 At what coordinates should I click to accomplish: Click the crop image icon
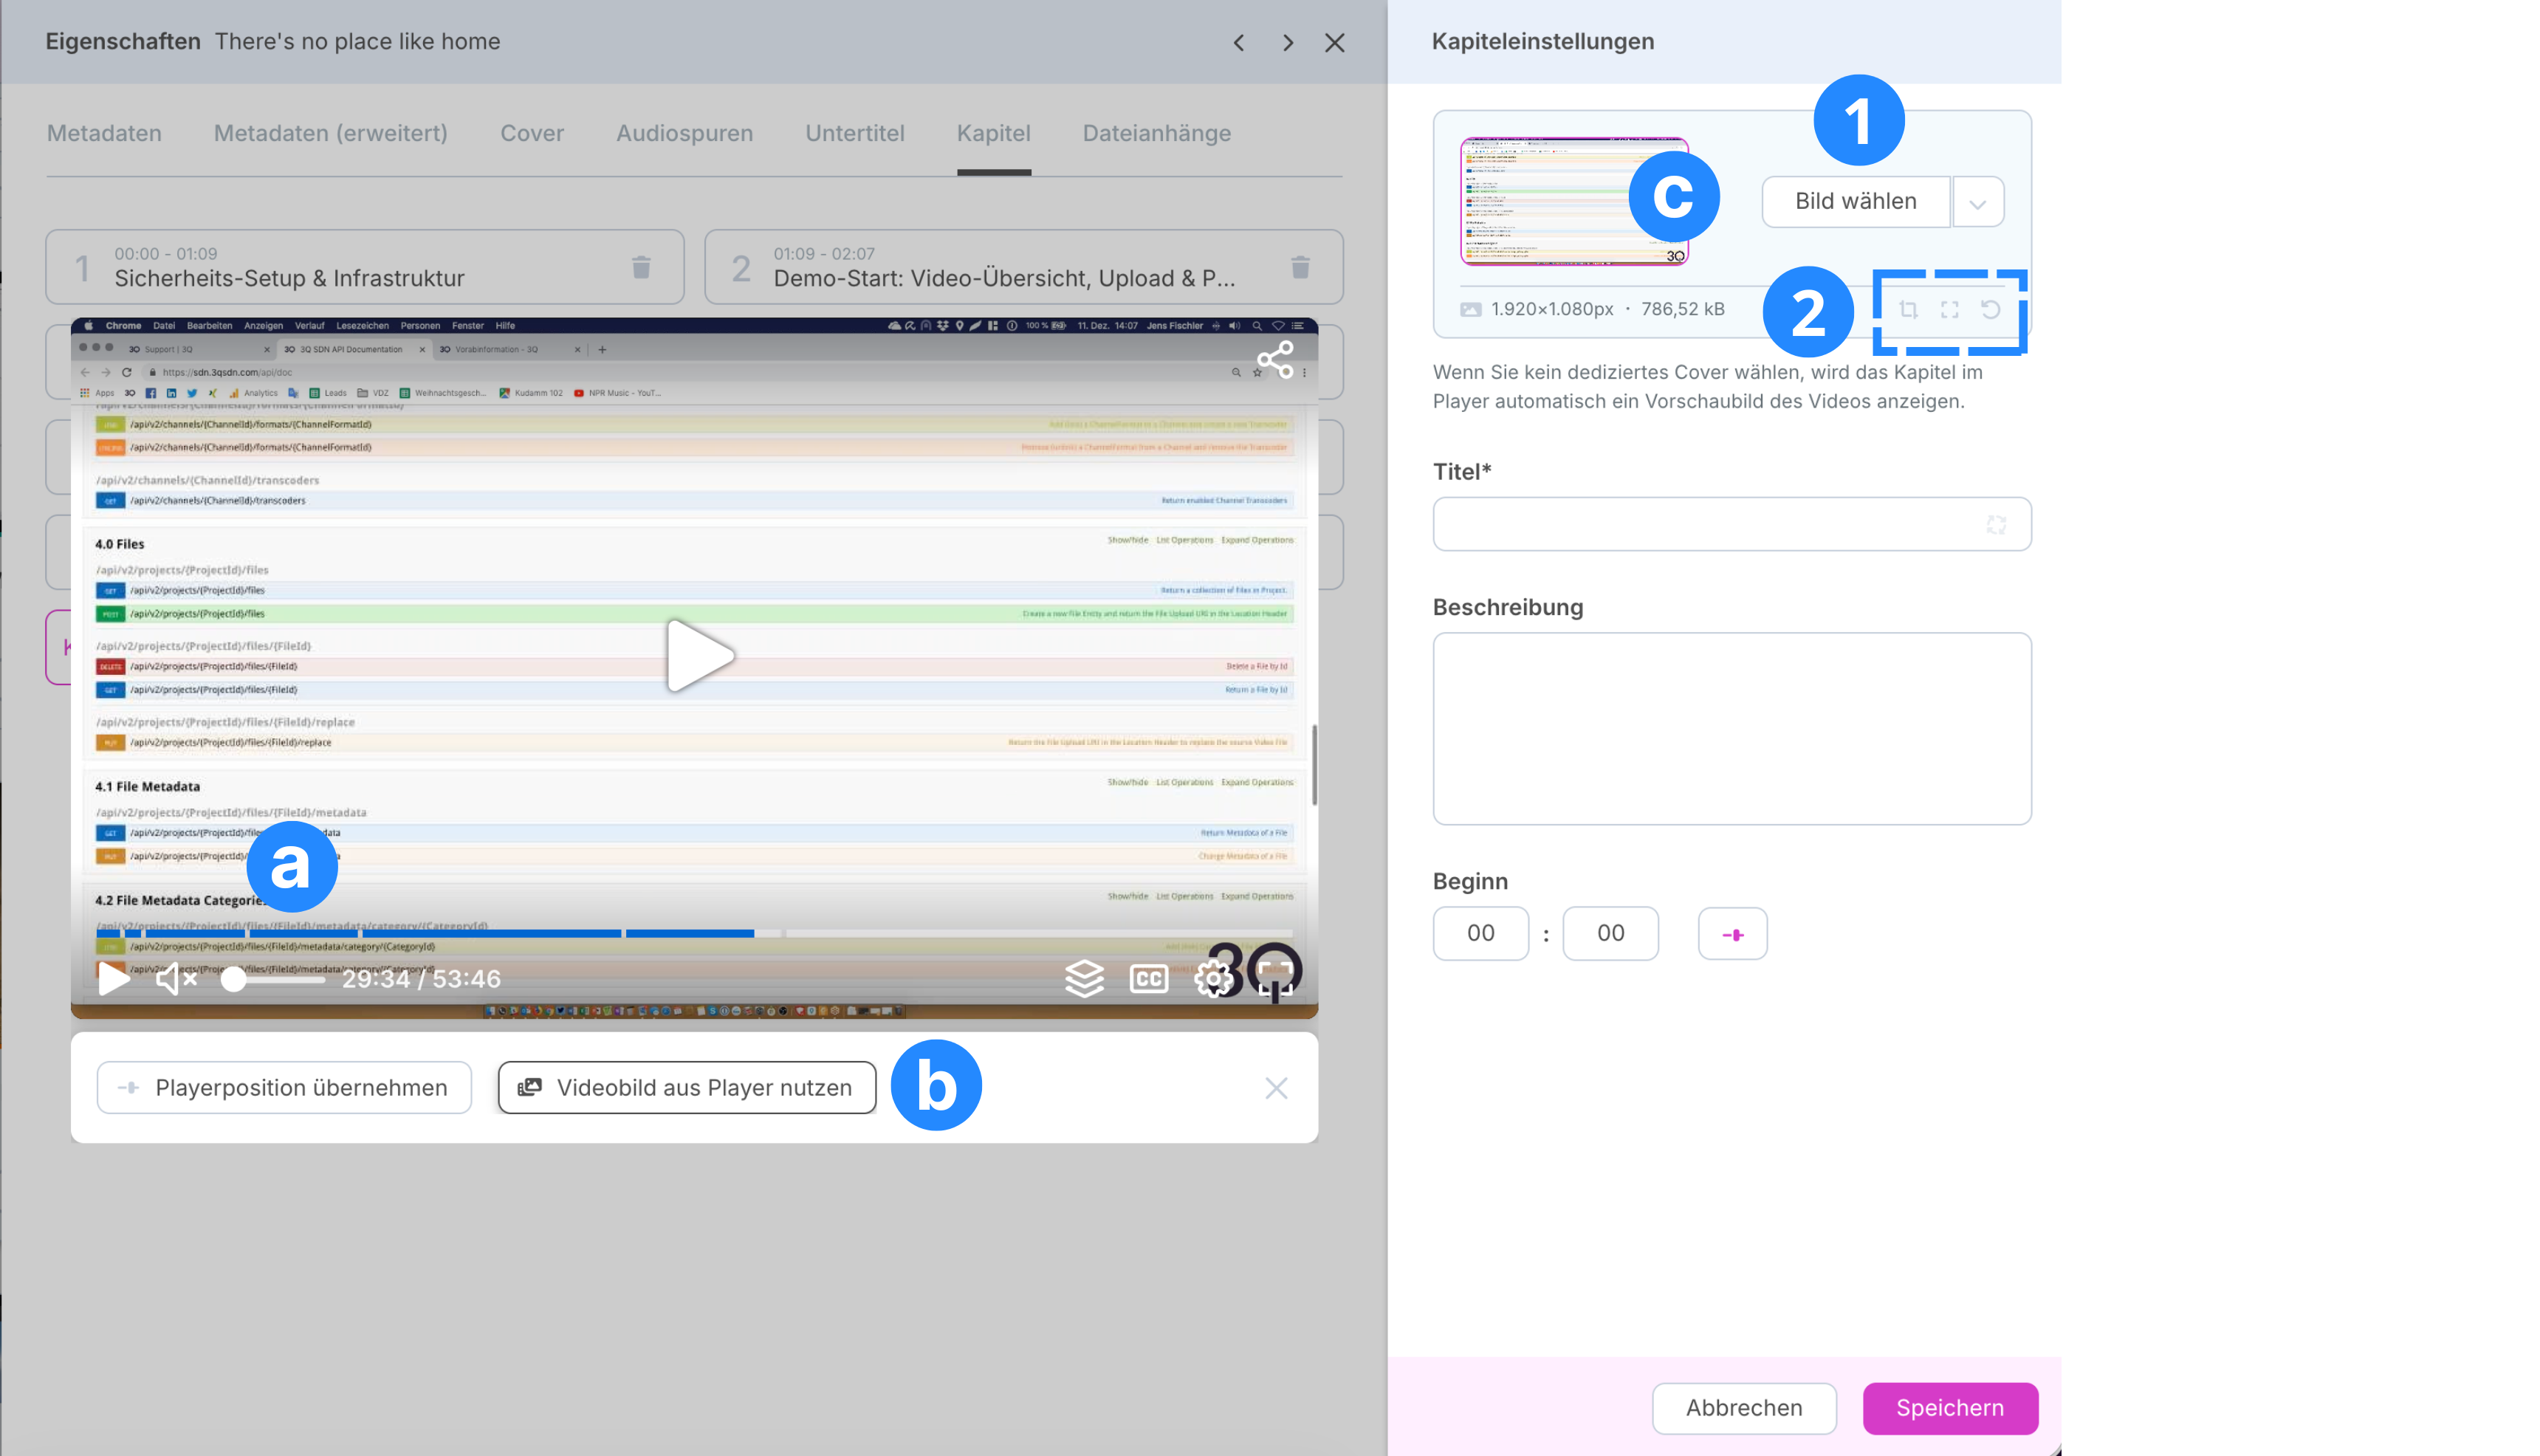coord(1908,310)
